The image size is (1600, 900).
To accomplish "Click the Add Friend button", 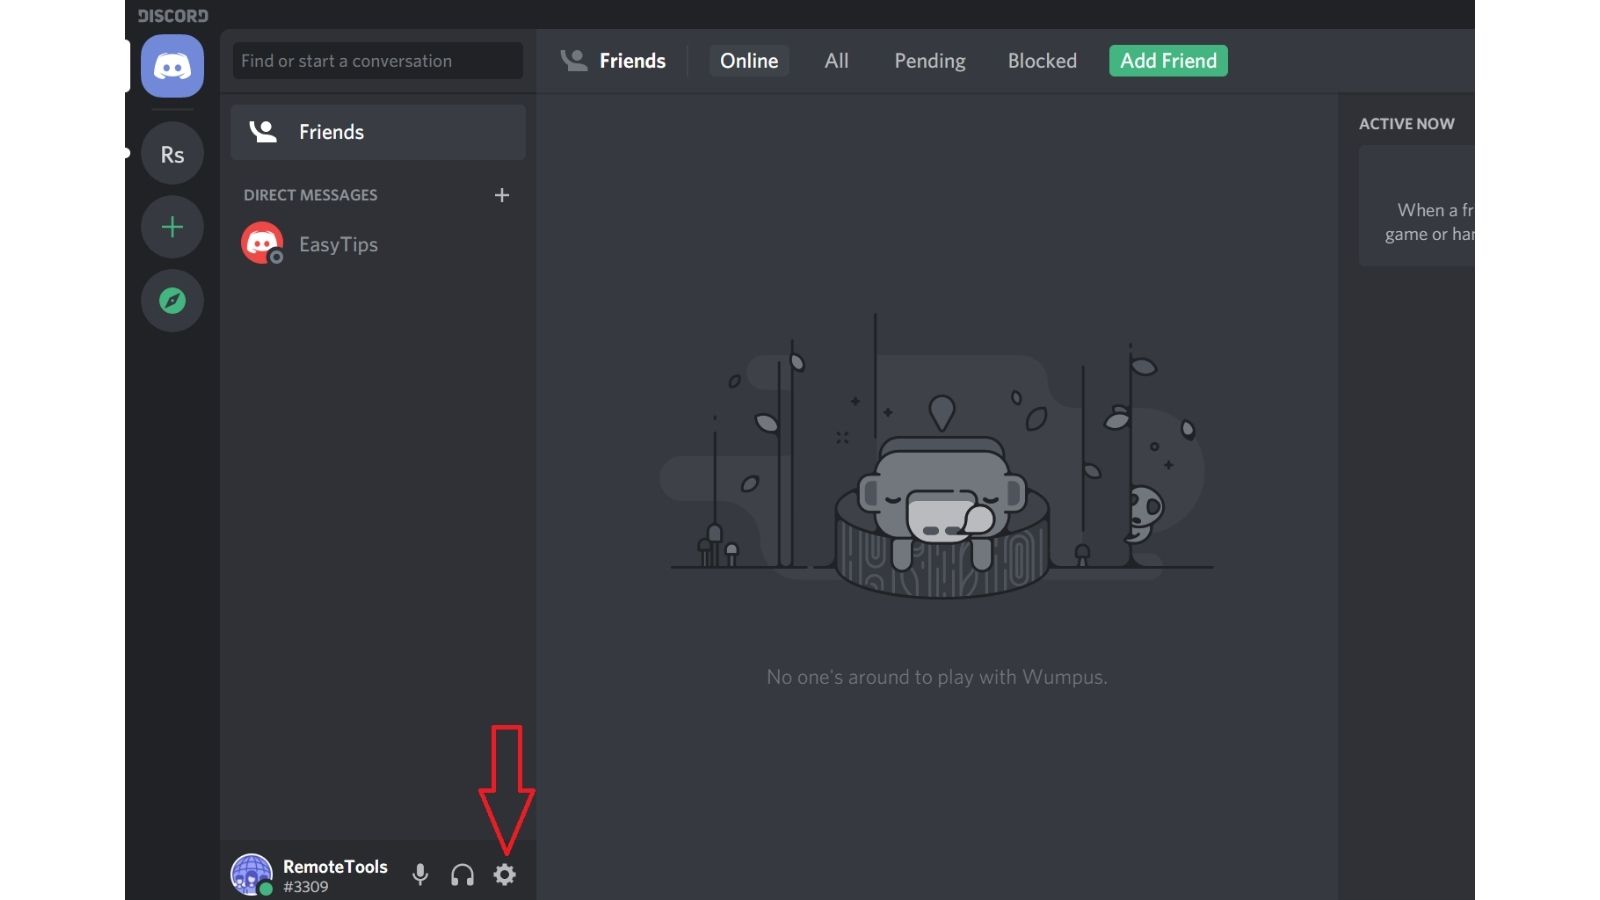I will pyautogui.click(x=1168, y=61).
